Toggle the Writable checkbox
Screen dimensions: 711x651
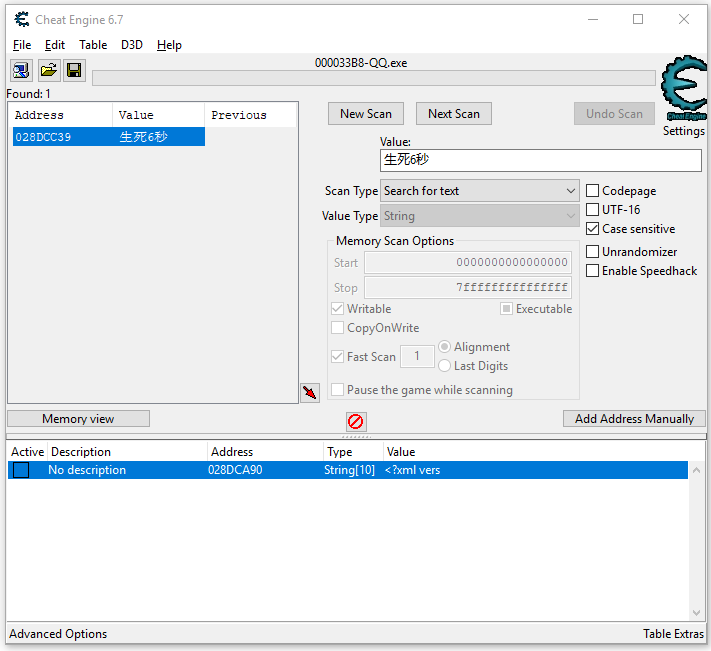pos(337,309)
